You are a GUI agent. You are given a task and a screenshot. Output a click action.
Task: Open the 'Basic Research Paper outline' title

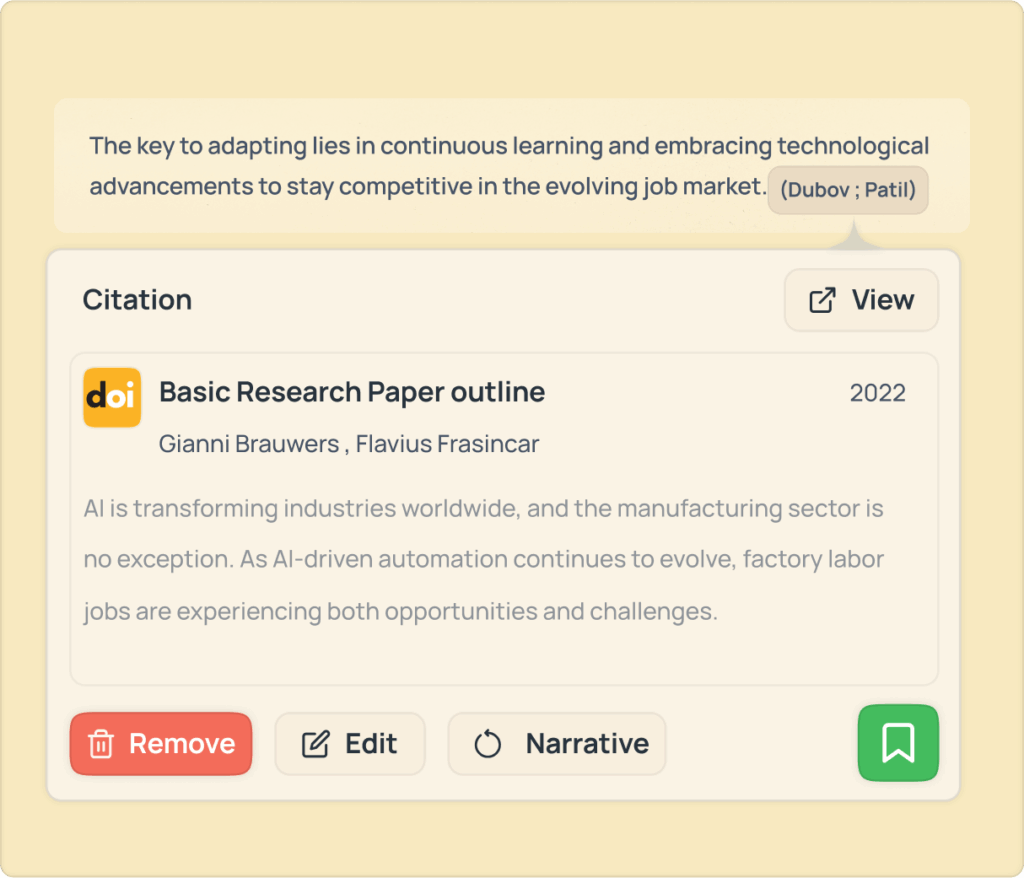pyautogui.click(x=352, y=392)
